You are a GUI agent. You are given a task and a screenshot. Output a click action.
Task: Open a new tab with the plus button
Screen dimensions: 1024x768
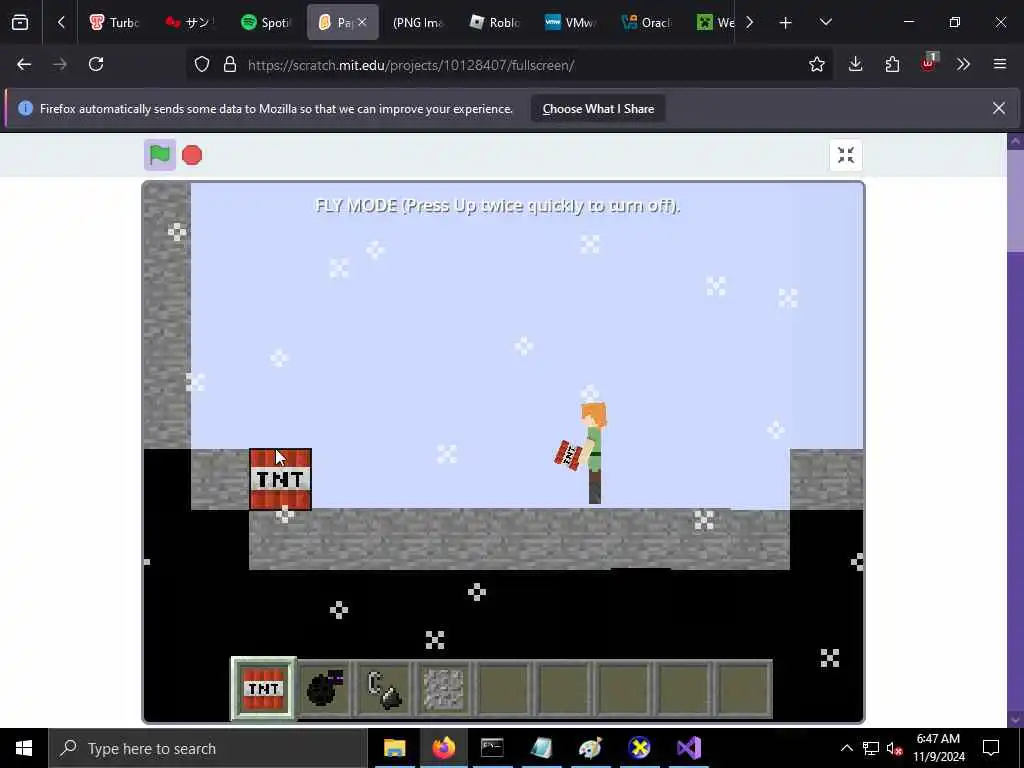tap(786, 22)
